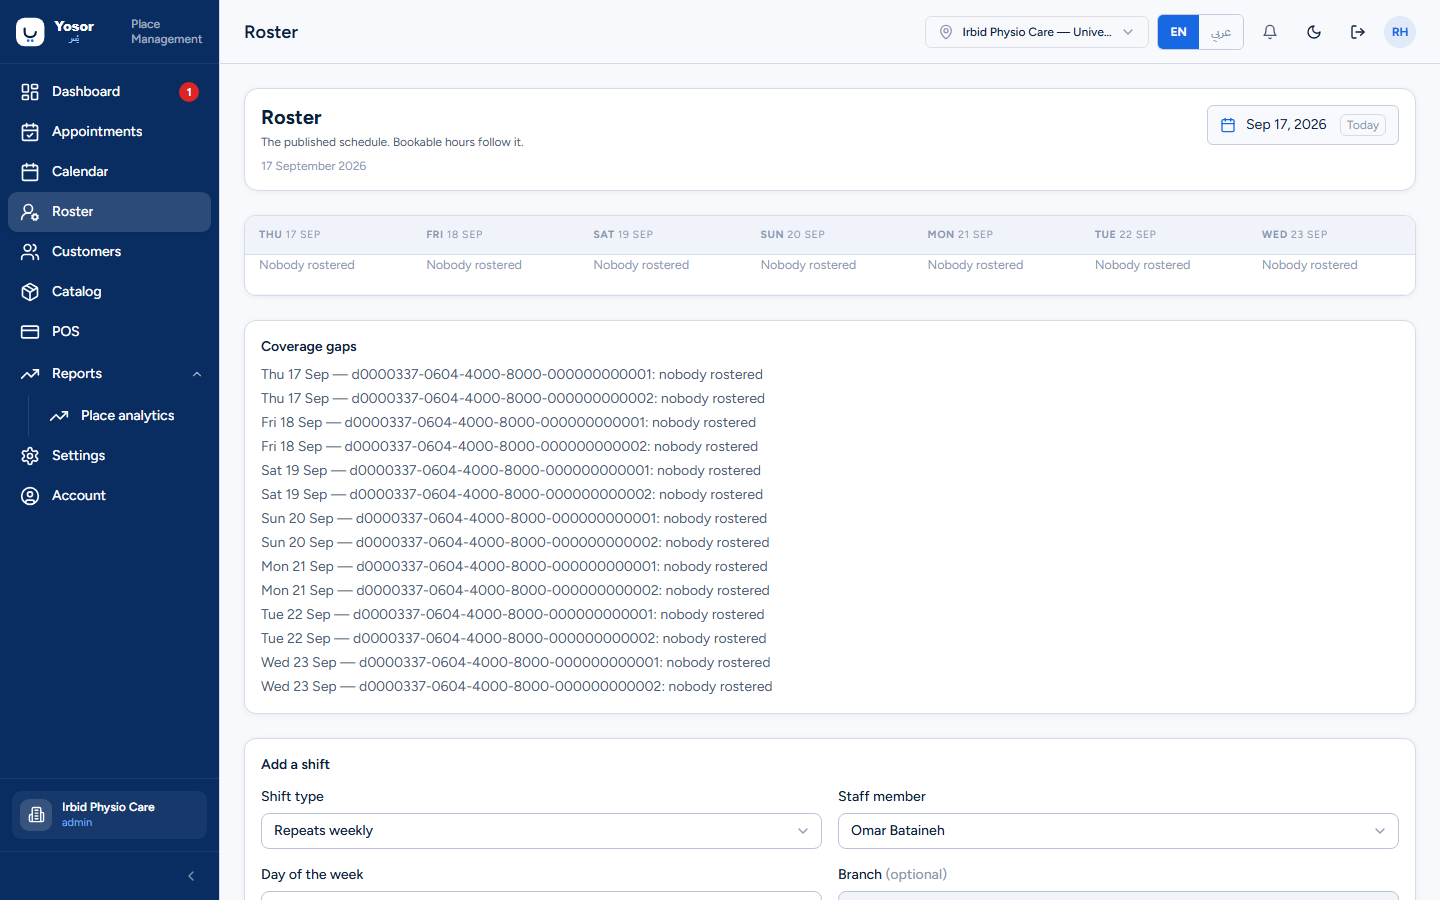Click the Irbid Physio Care admin card
The image size is (1440, 900).
[x=109, y=815]
